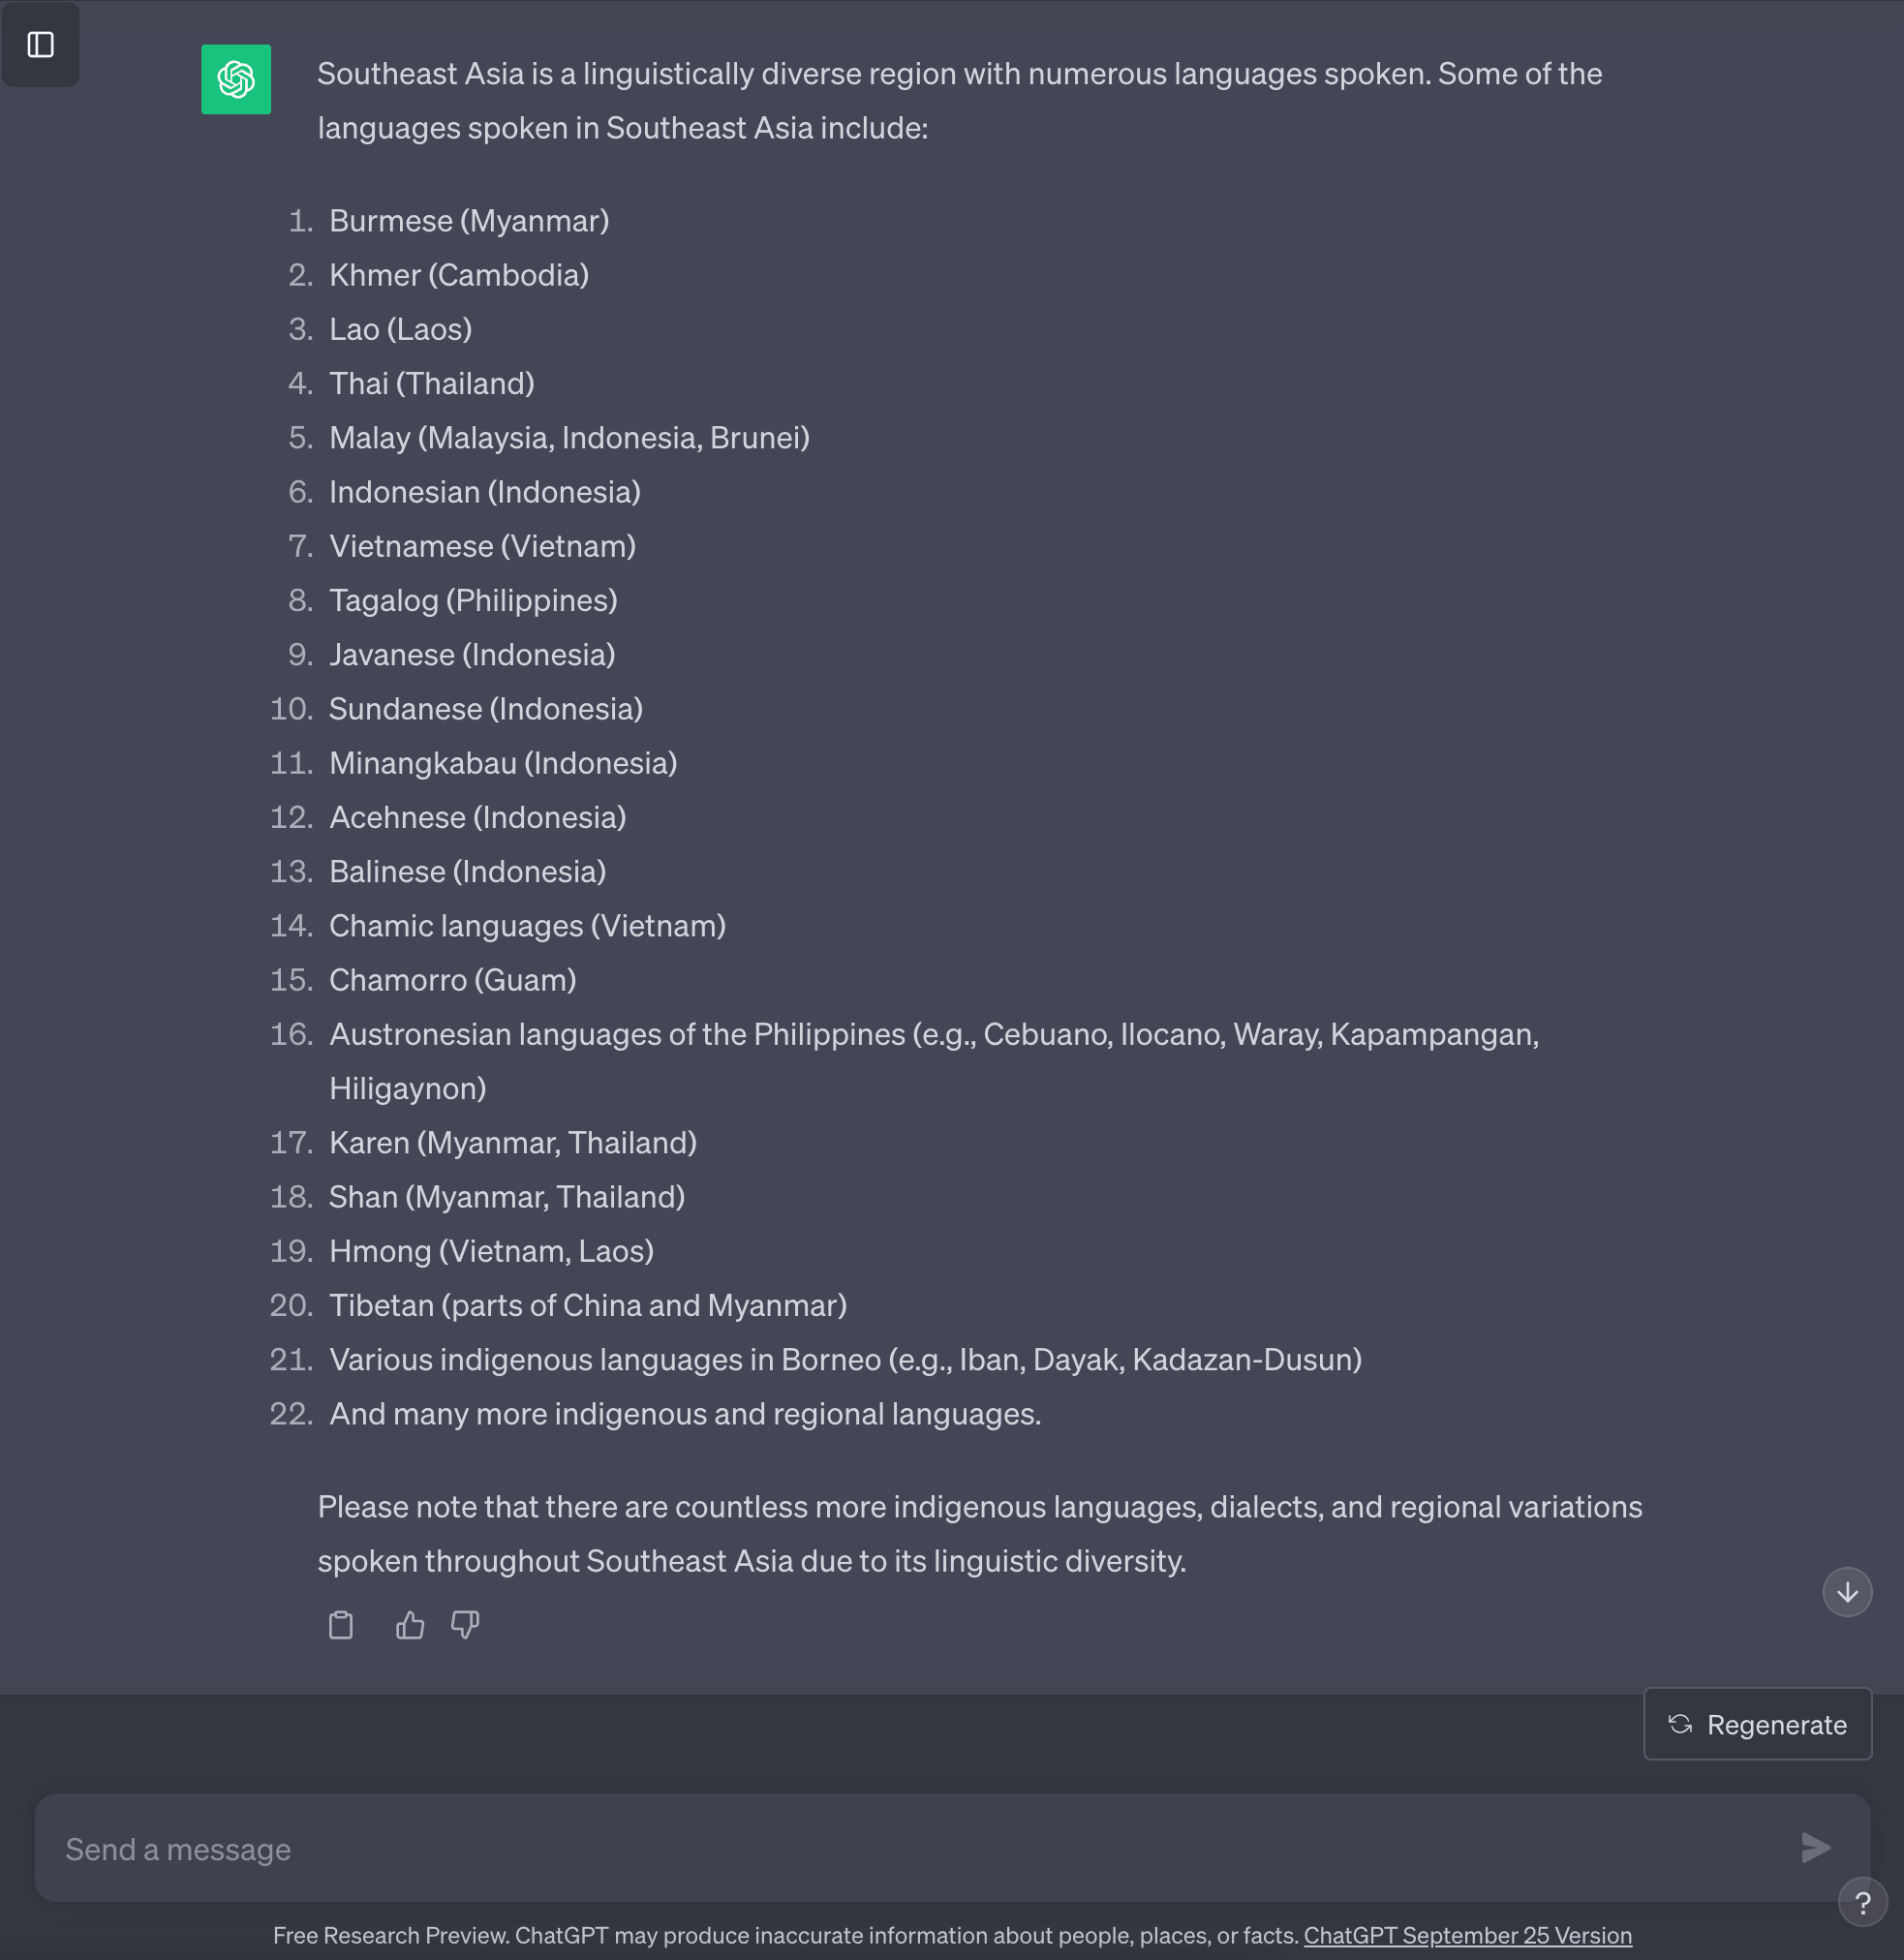Image resolution: width=1904 pixels, height=1960 pixels.
Task: Copy the response with clipboard icon
Action: (x=341, y=1625)
